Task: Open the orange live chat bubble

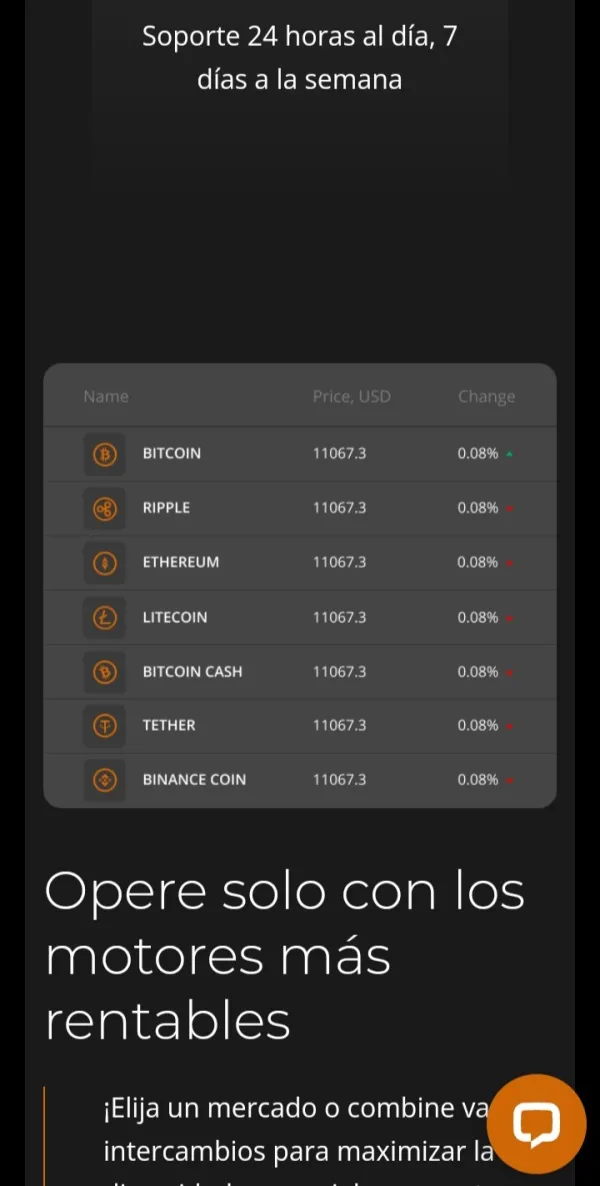Action: 536,1124
